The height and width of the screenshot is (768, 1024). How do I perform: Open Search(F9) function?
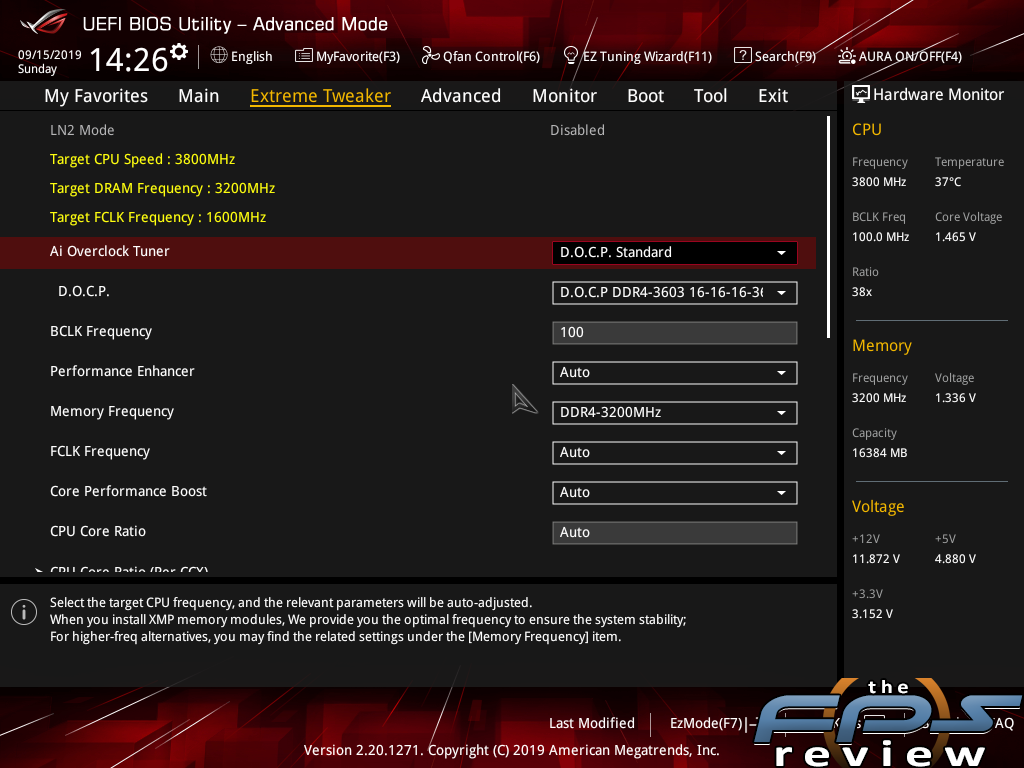point(785,56)
